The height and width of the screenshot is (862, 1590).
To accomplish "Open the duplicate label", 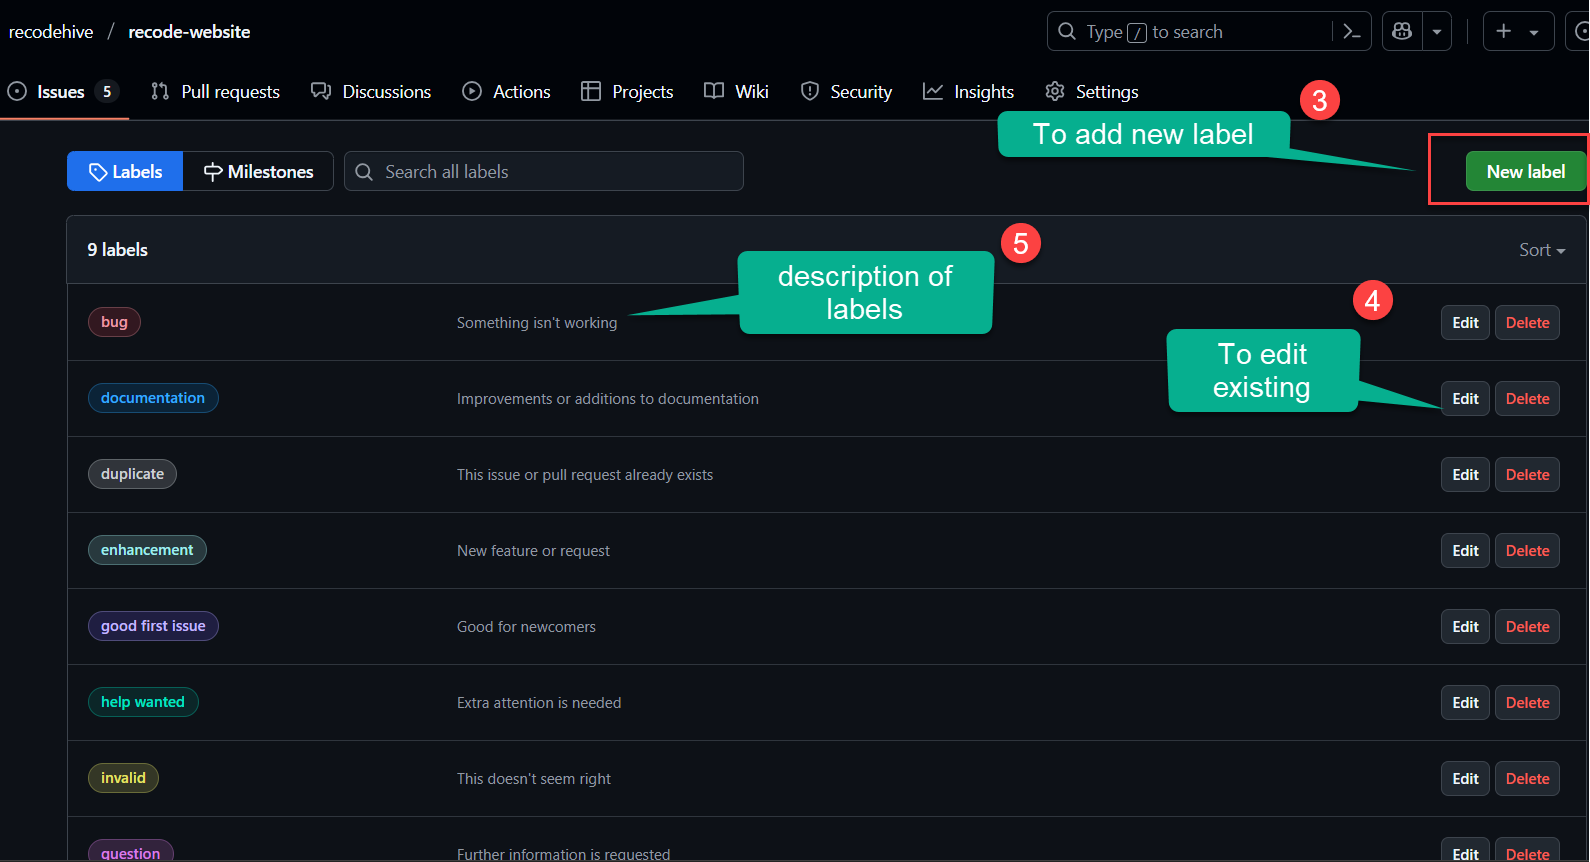I will pyautogui.click(x=132, y=474).
